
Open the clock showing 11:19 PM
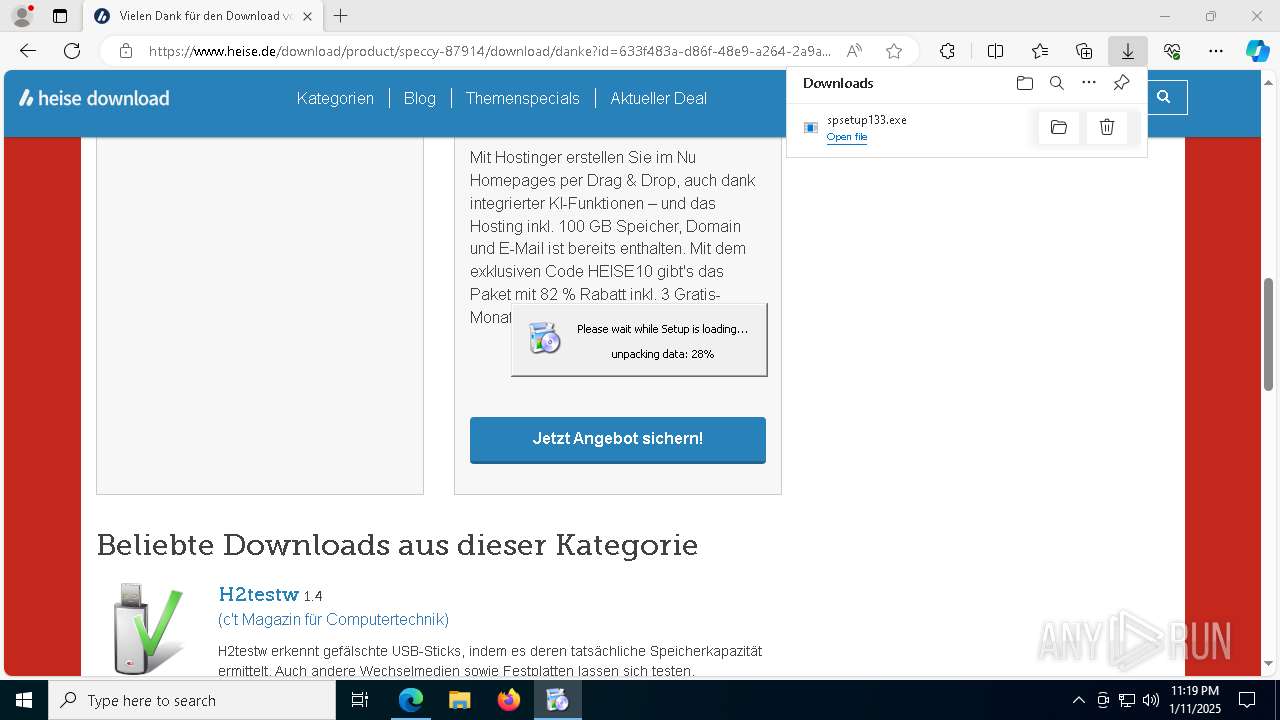tap(1195, 700)
